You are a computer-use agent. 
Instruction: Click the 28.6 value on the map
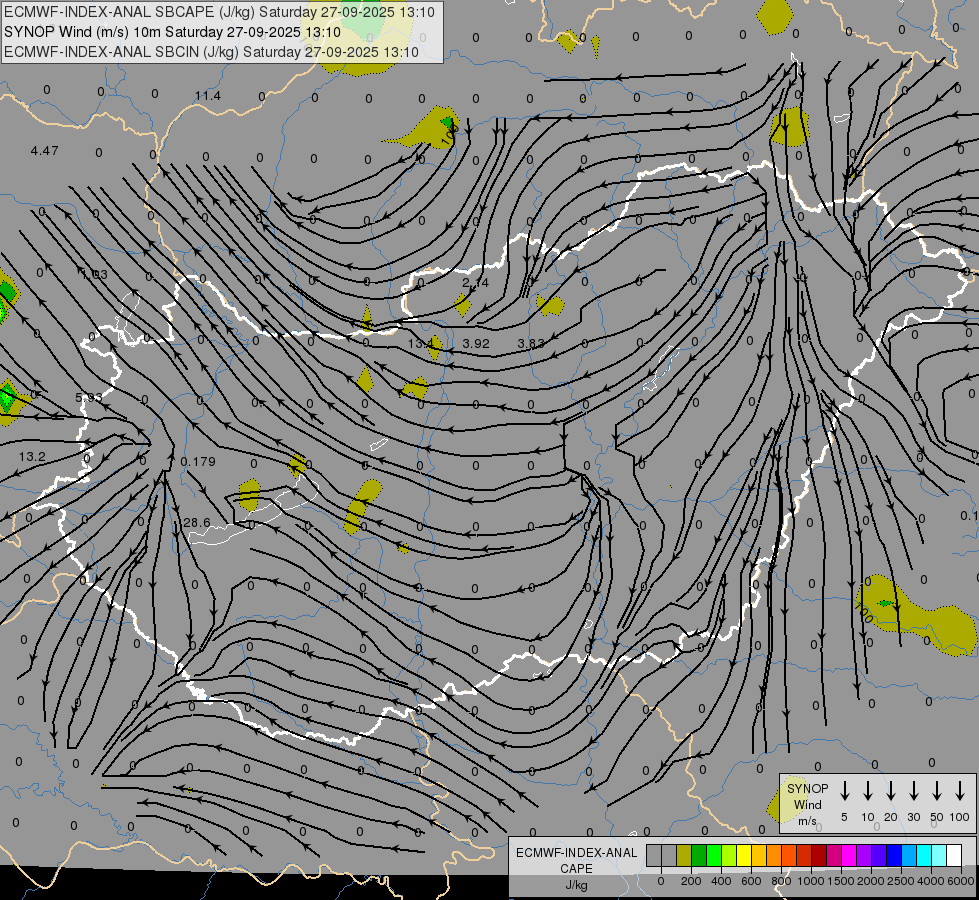[x=197, y=522]
